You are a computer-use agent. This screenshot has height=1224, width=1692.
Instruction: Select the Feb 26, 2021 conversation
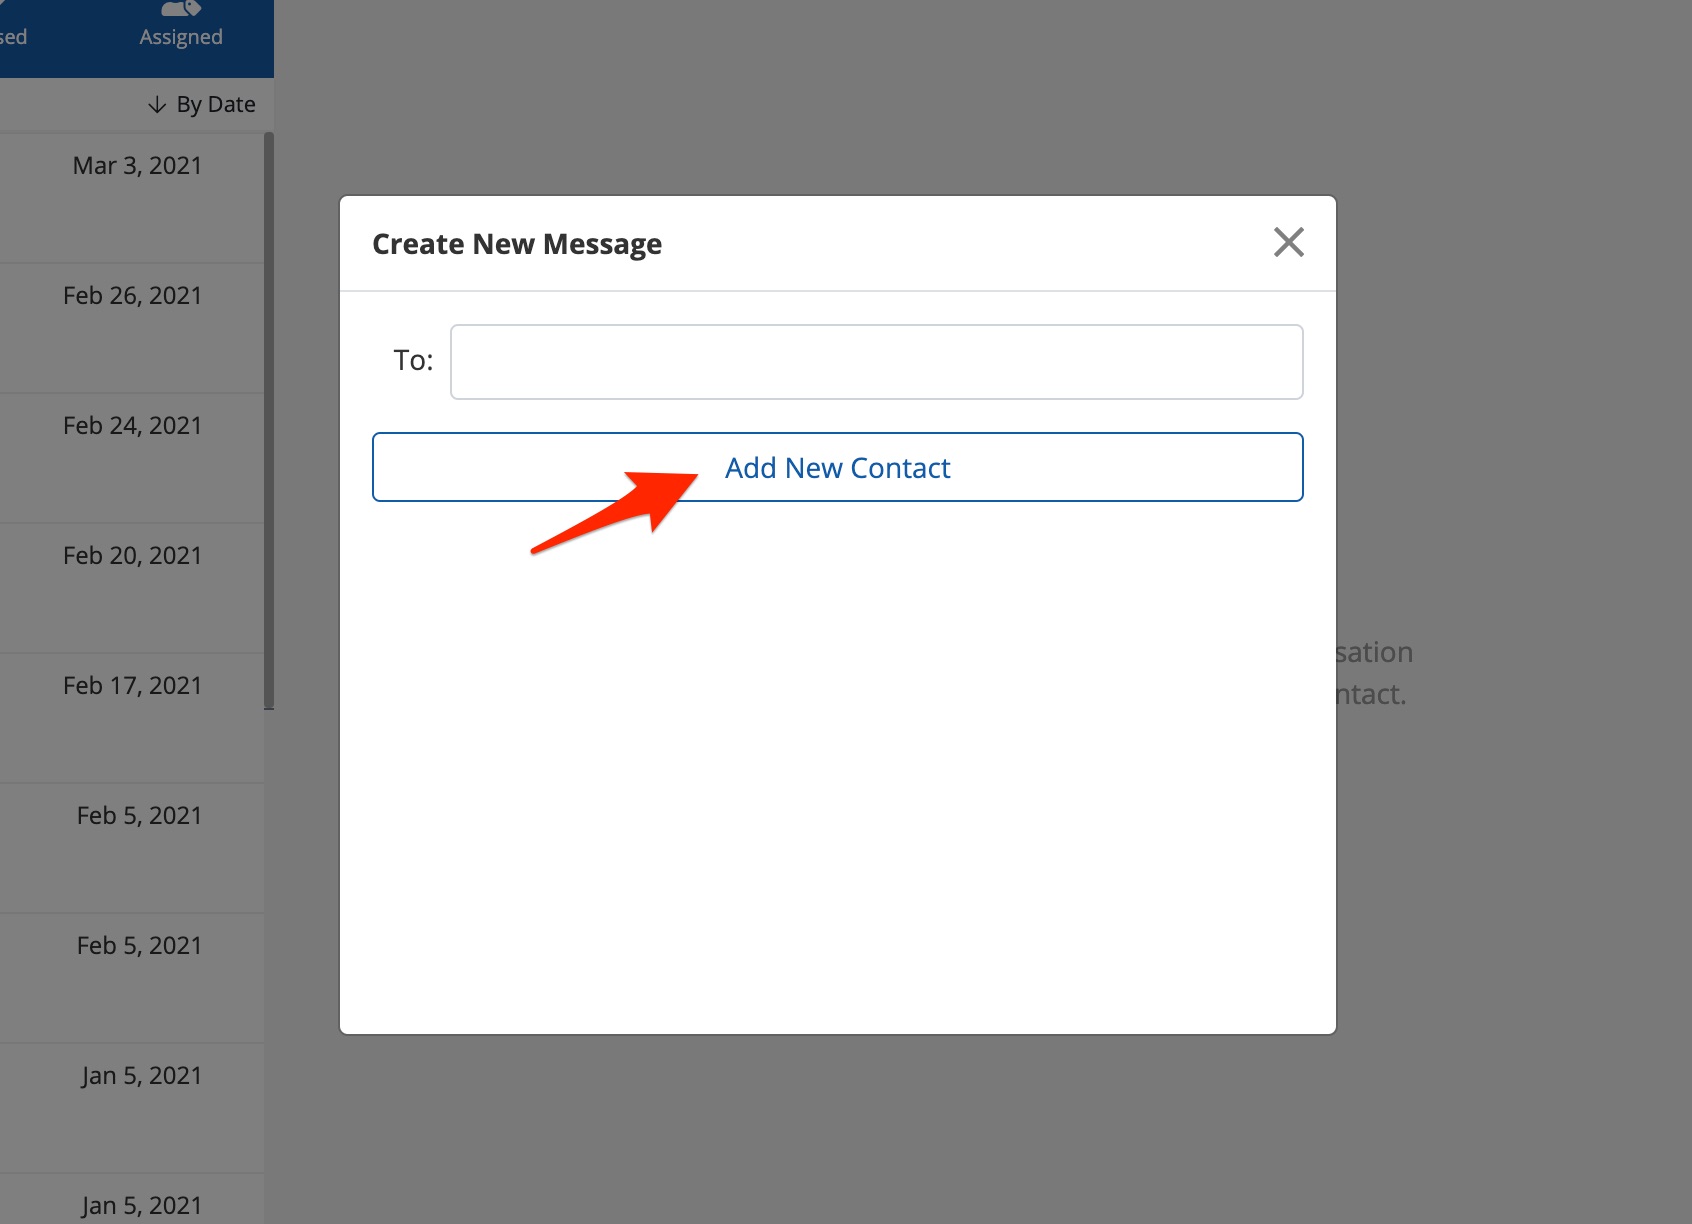coord(132,296)
